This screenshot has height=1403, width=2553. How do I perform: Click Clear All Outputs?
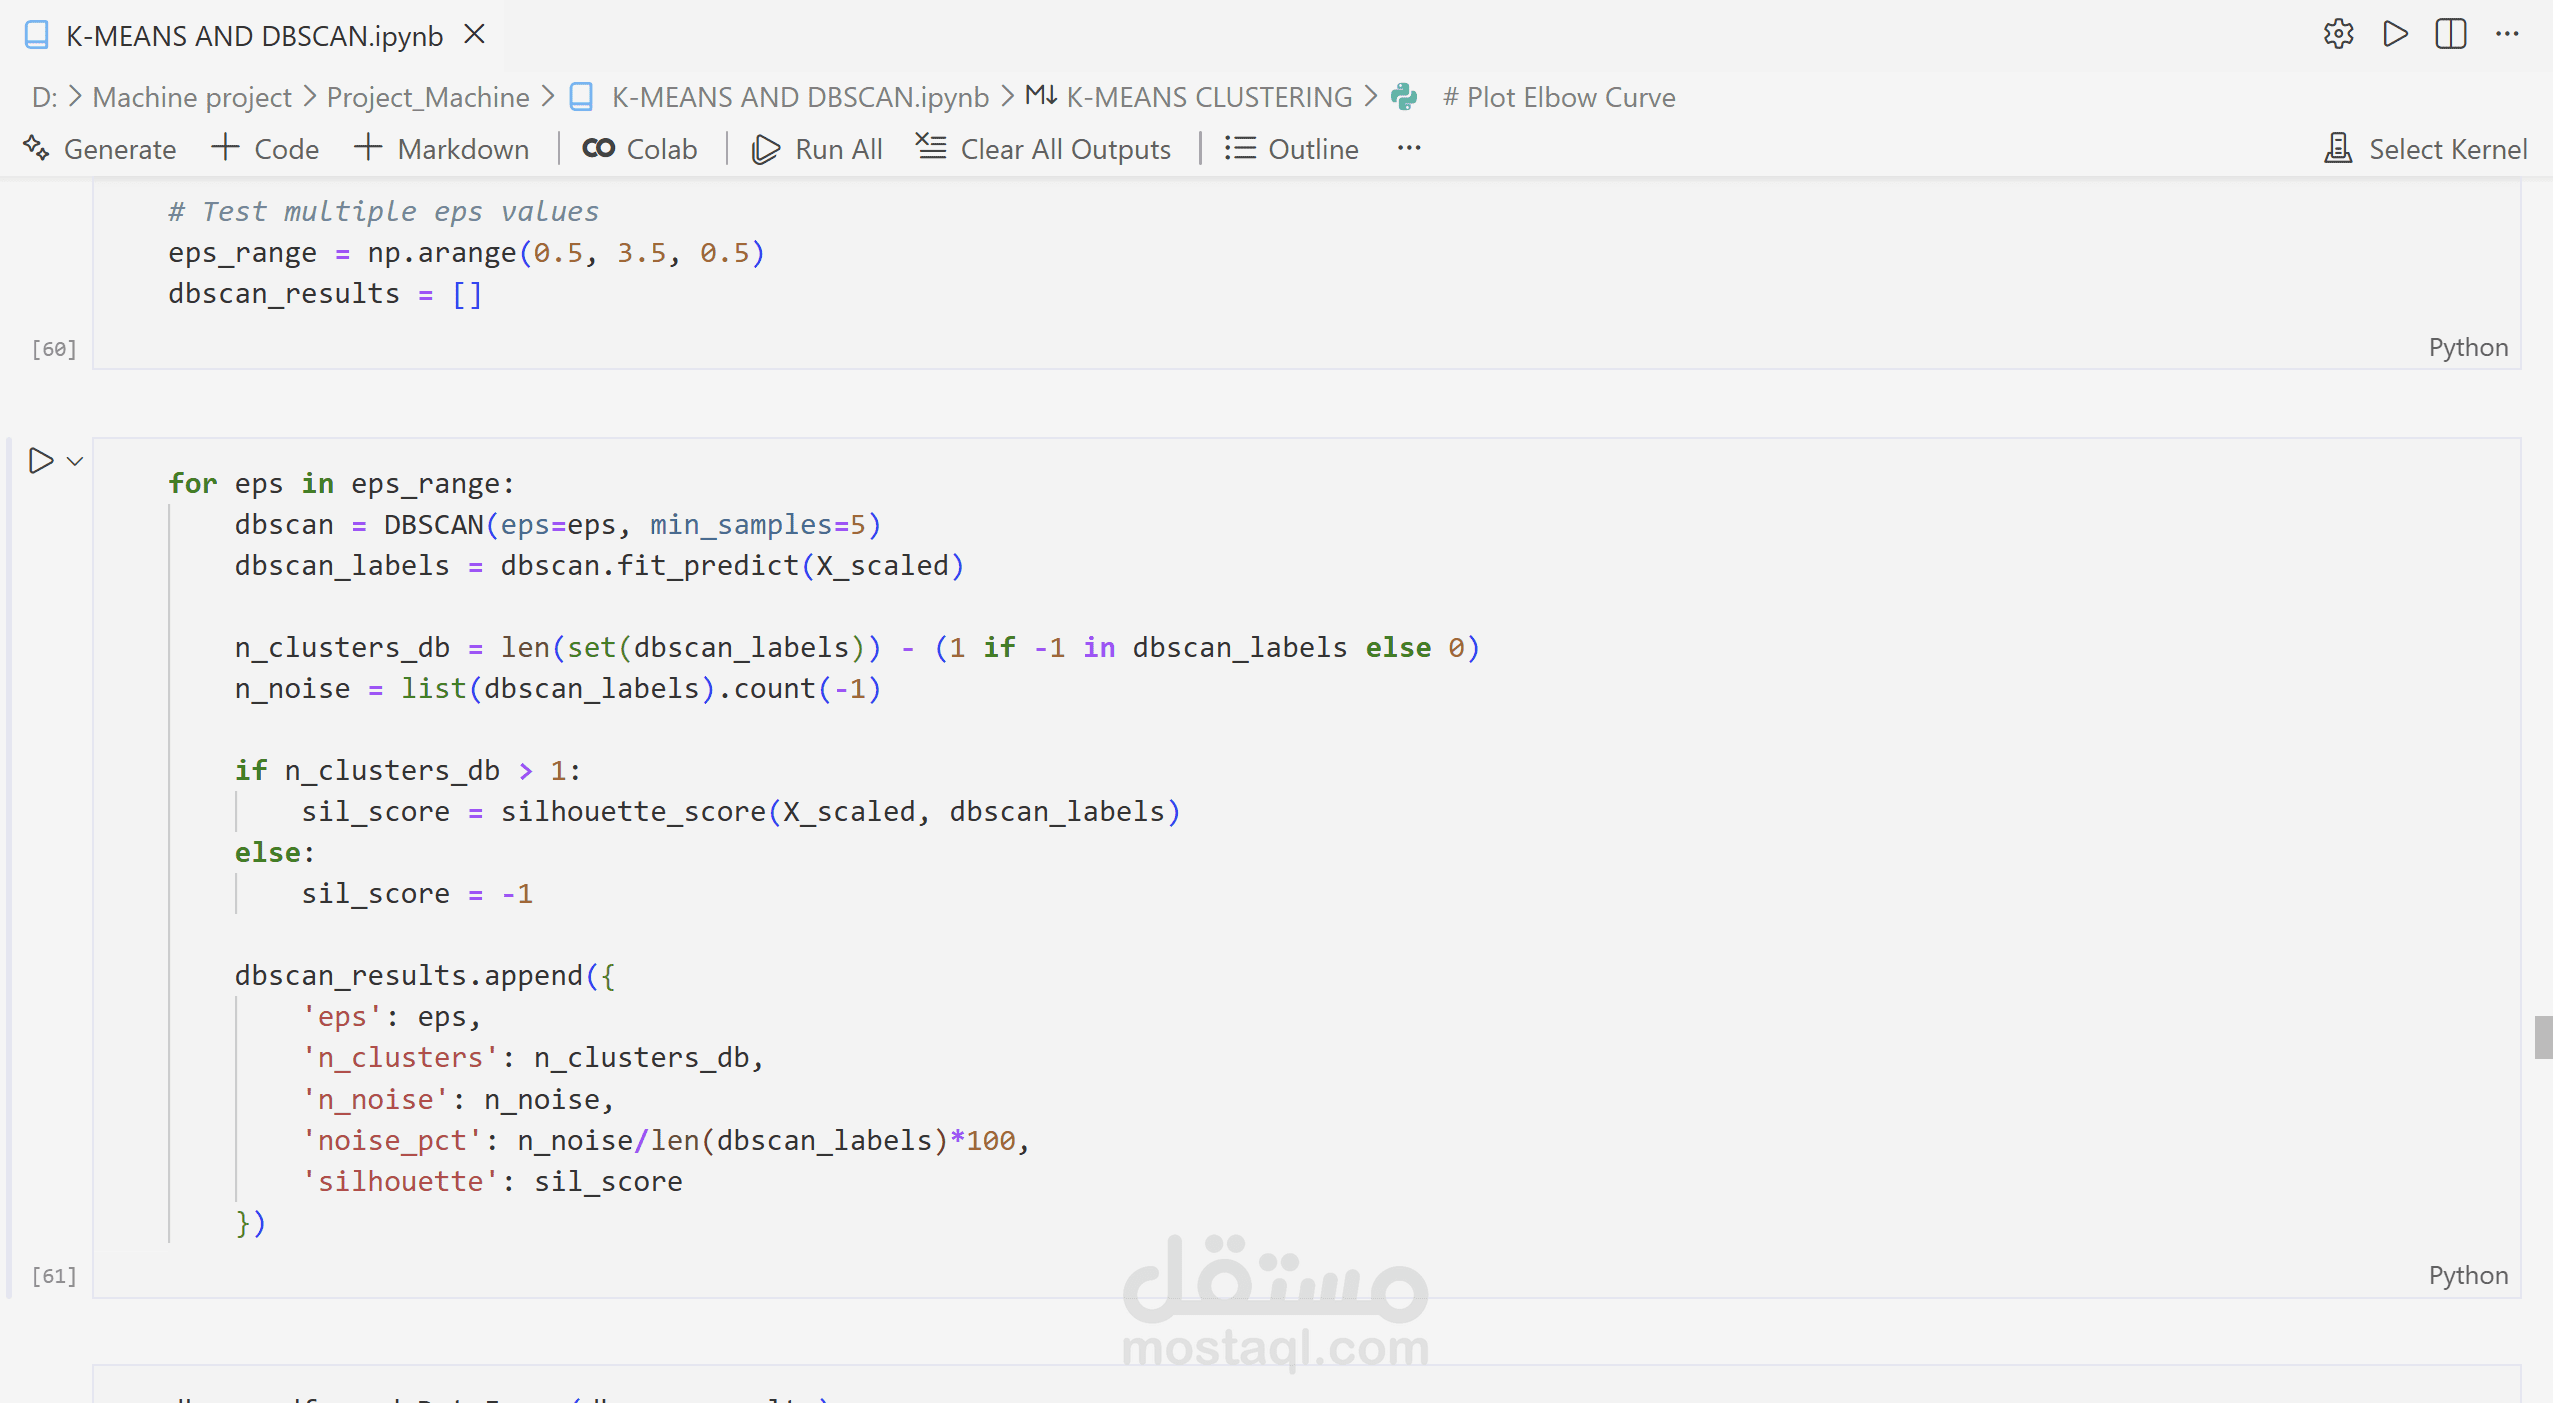tap(1043, 149)
